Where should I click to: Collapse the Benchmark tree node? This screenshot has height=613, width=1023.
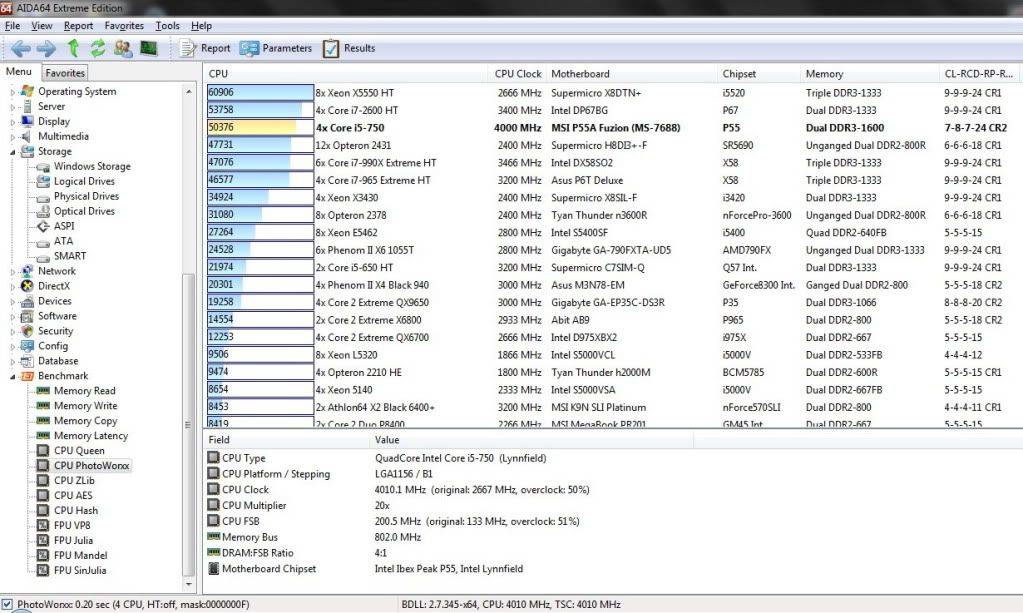[12, 377]
